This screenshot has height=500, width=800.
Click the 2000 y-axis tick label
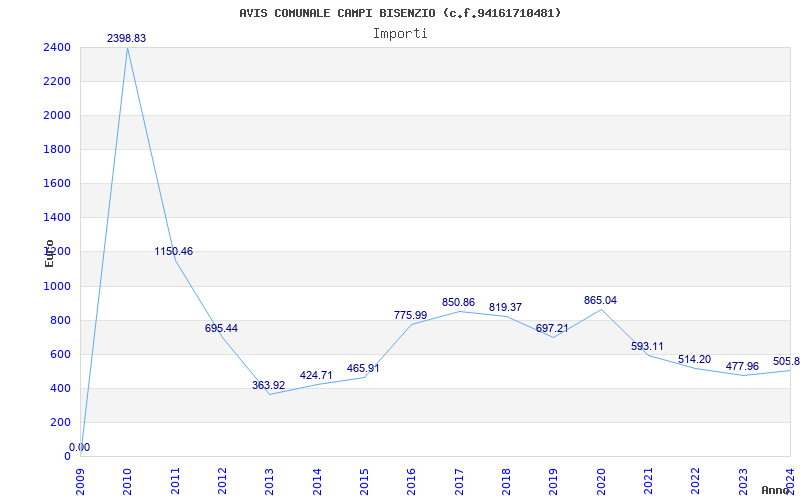click(x=57, y=116)
